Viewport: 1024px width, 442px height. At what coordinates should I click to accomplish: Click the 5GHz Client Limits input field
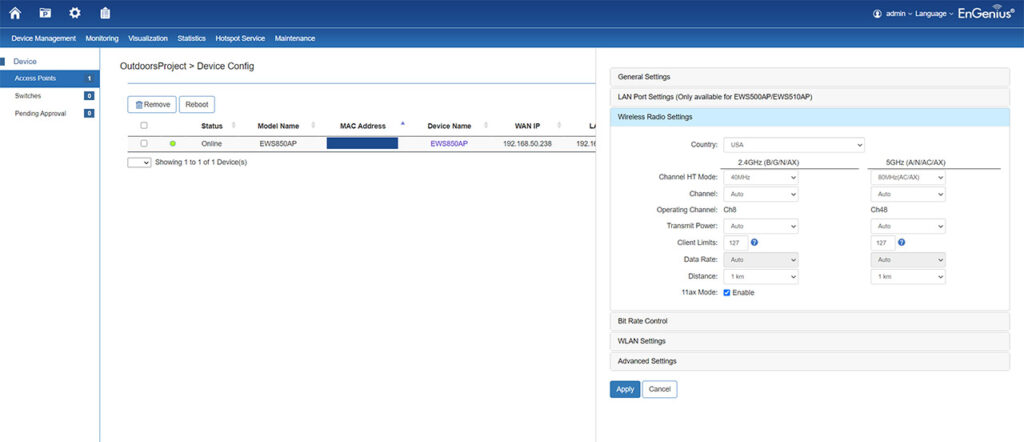[x=882, y=242]
